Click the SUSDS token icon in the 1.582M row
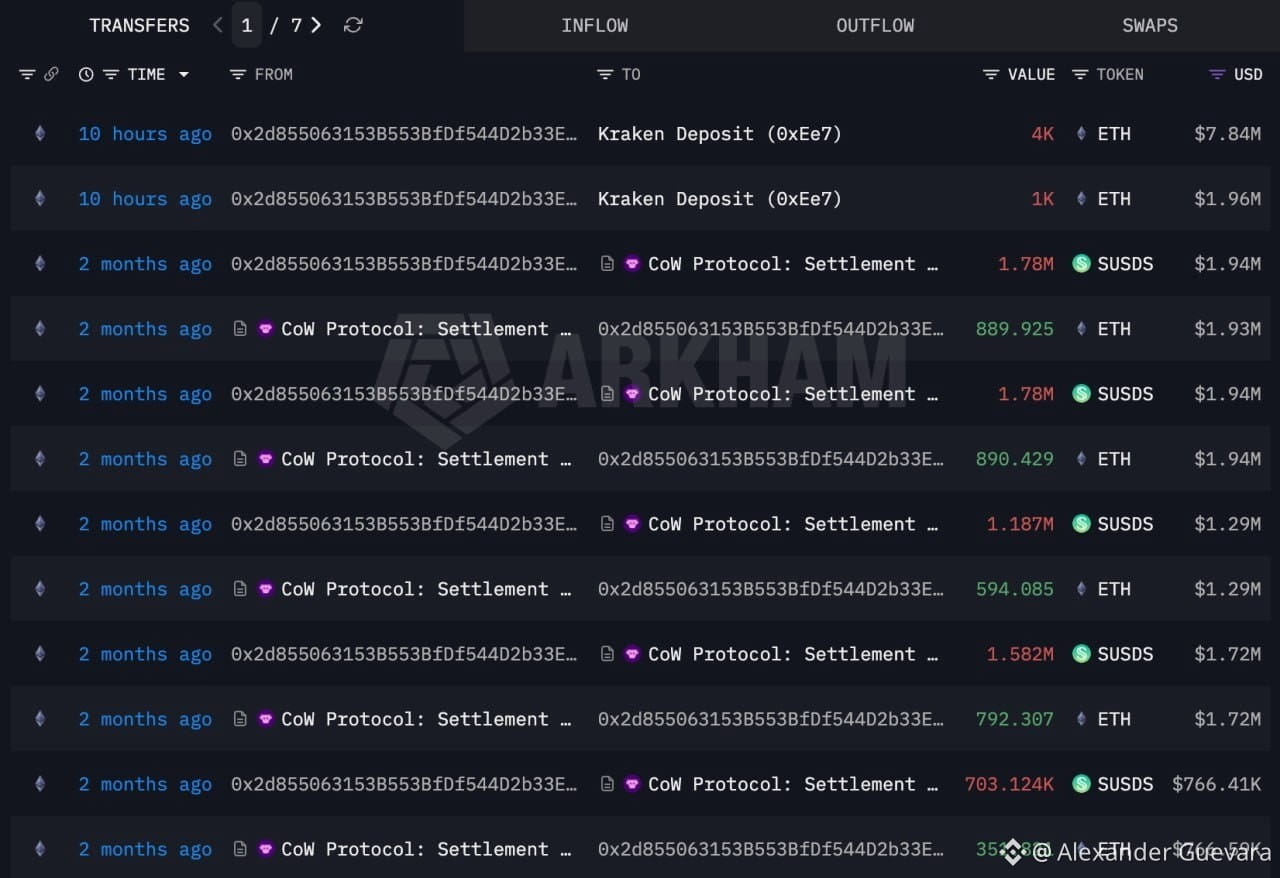Viewport: 1280px width, 878px height. tap(1081, 653)
